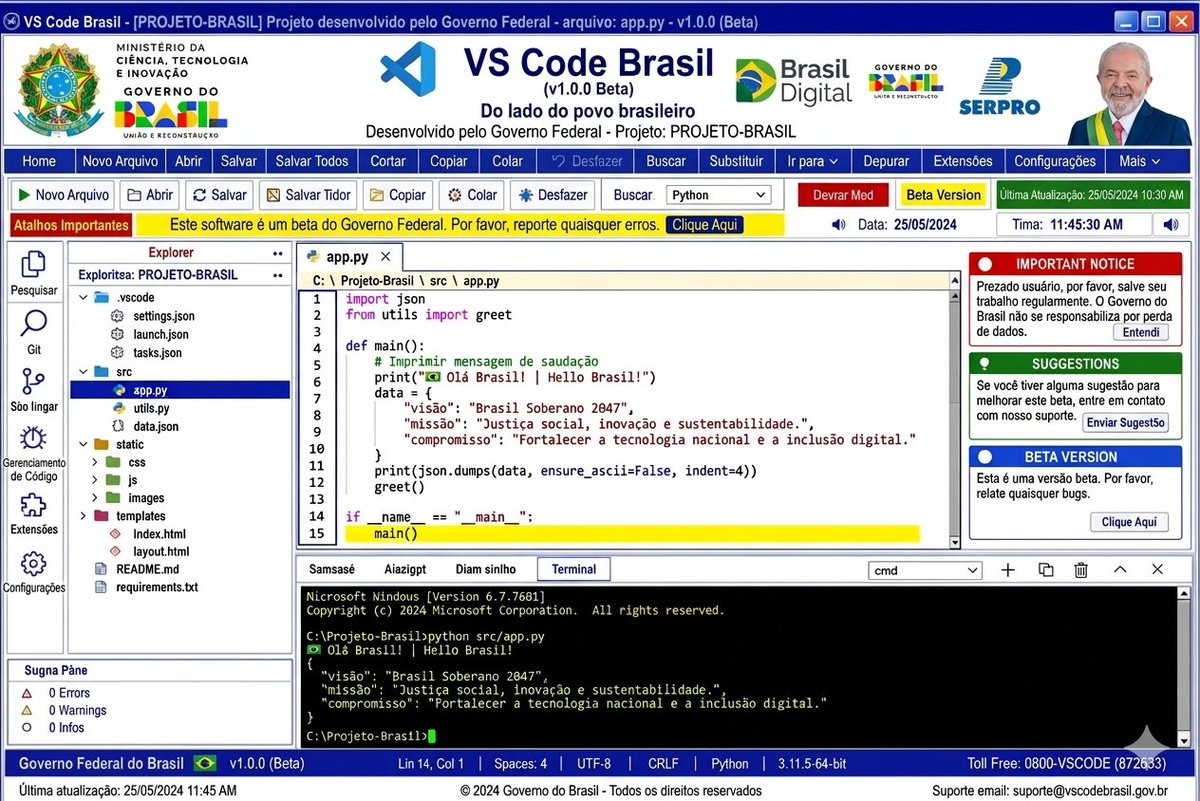Click the Entendi button
The image size is (1200, 801).
tap(1141, 332)
